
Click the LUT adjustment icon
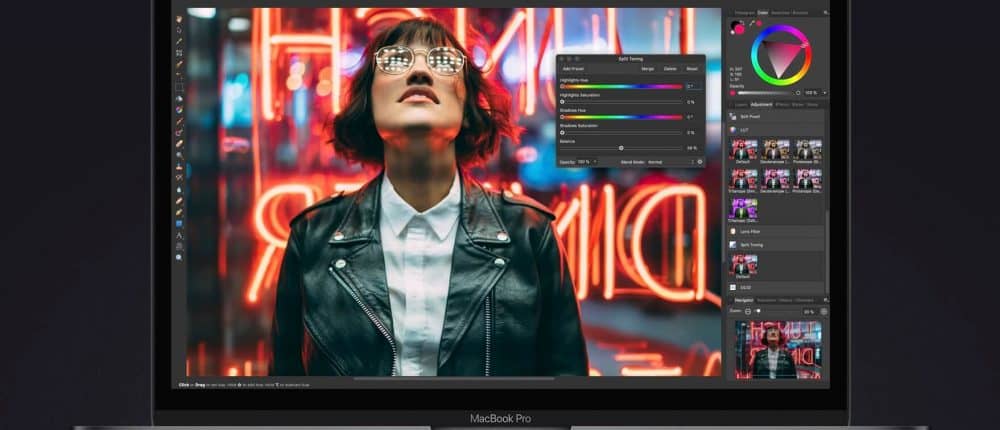734,130
